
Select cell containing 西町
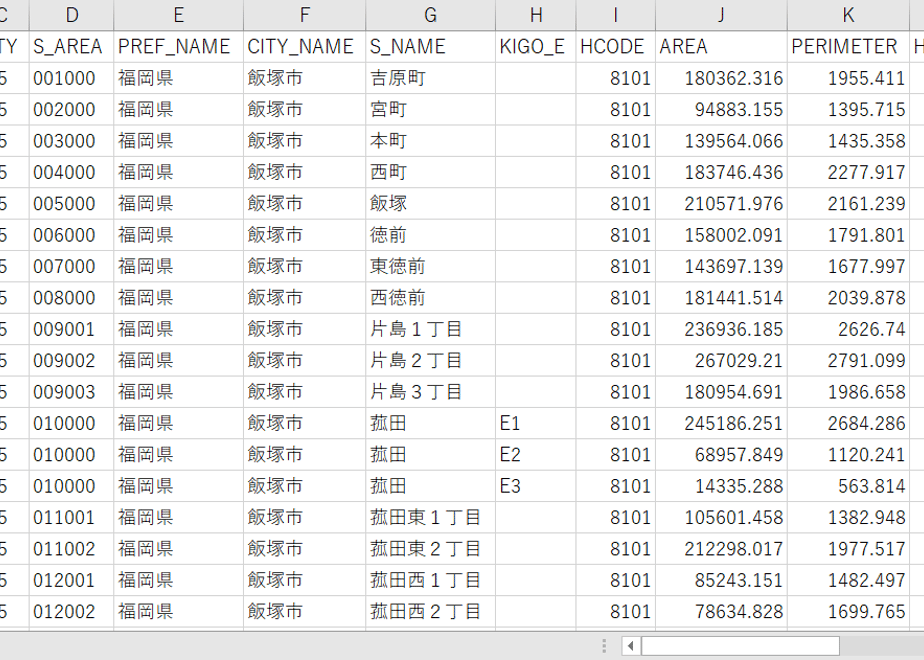[431, 172]
